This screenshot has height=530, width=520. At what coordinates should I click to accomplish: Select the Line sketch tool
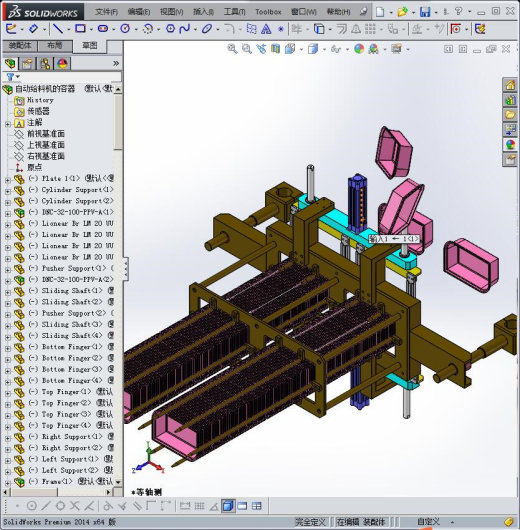58,29
